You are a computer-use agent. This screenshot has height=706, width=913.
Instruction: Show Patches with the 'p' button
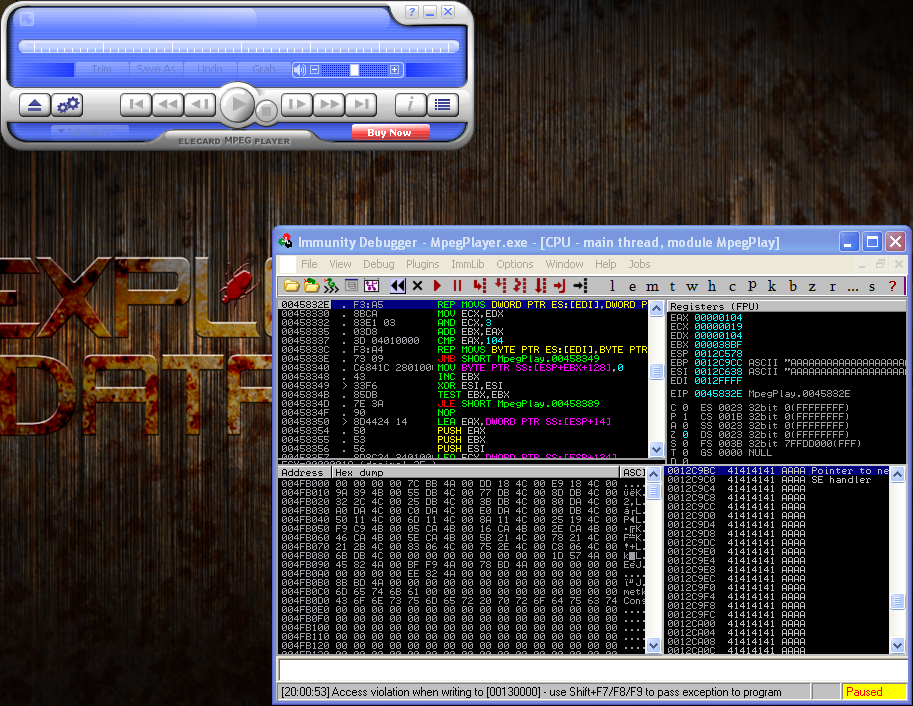[x=752, y=286]
